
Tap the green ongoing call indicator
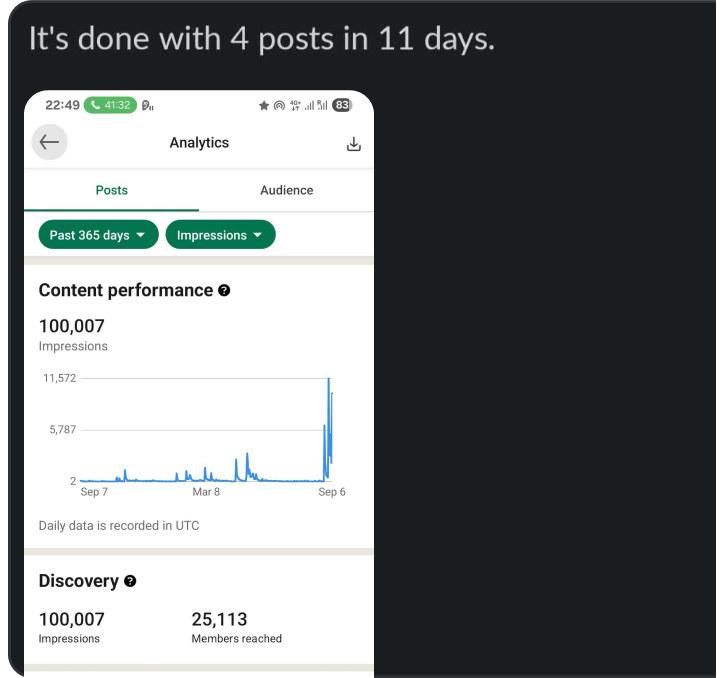(x=110, y=105)
